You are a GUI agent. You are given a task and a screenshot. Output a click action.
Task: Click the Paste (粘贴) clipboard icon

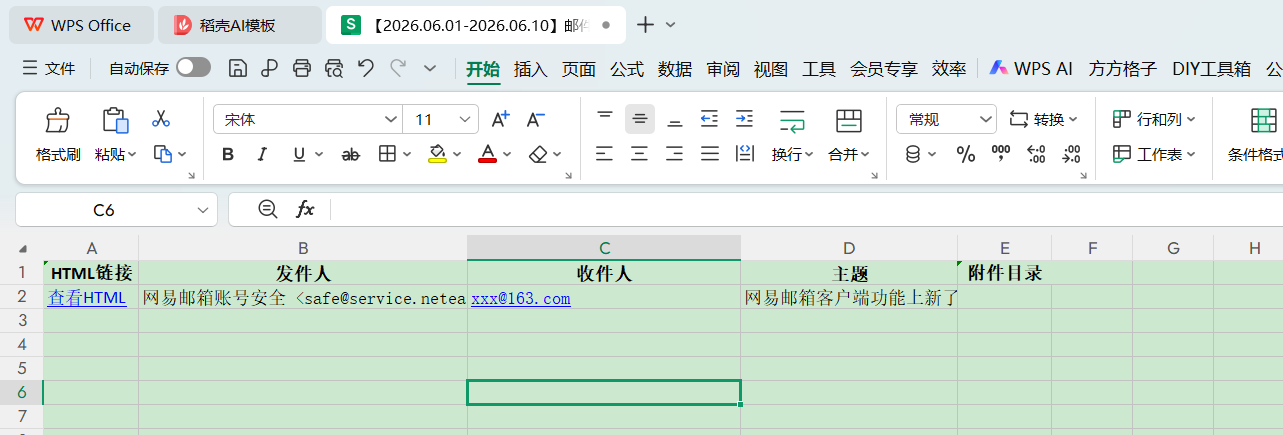(x=116, y=120)
